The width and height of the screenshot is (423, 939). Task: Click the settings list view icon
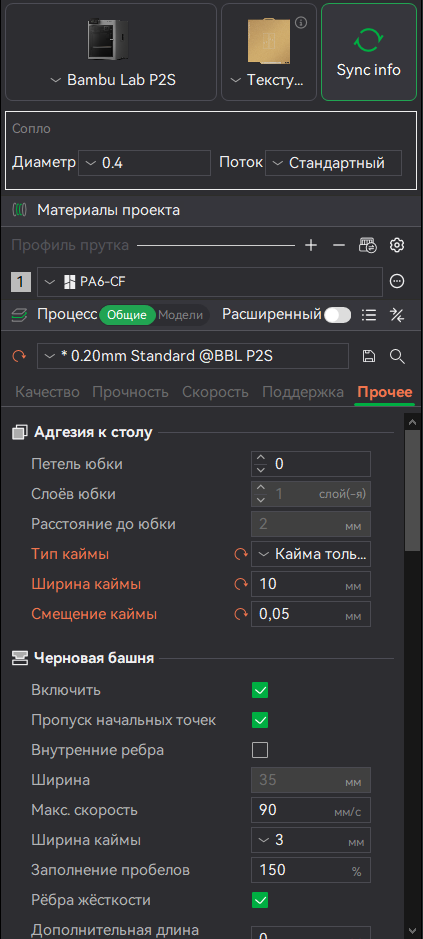(x=369, y=315)
